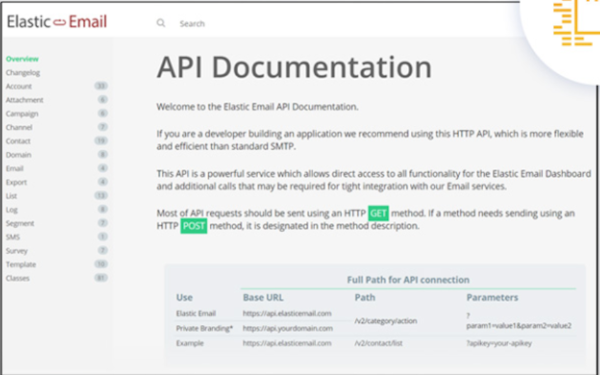600x375 pixels.
Task: Open the Email section in sidebar
Action: click(x=15, y=169)
